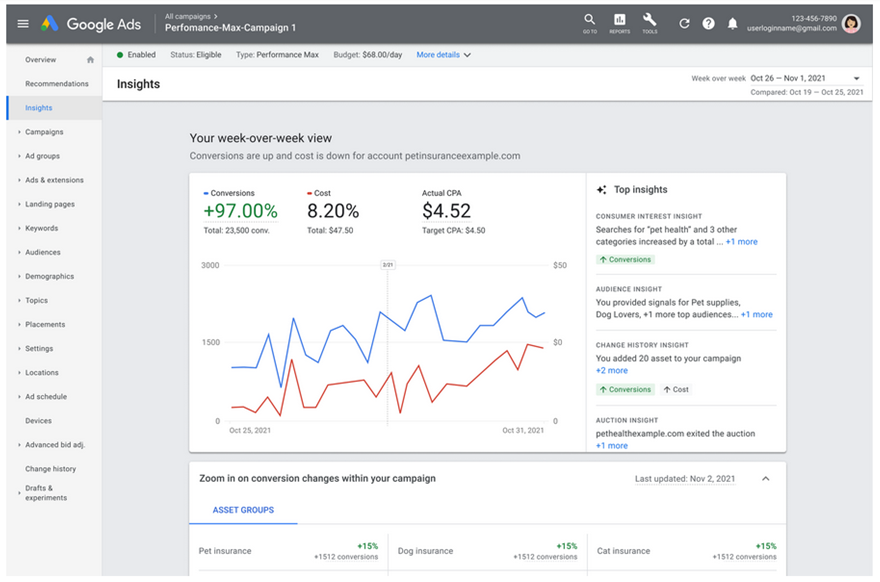This screenshot has height=582, width=880.
Task: Collapse the Zoom in on conversion changes section
Action: pyautogui.click(x=766, y=479)
